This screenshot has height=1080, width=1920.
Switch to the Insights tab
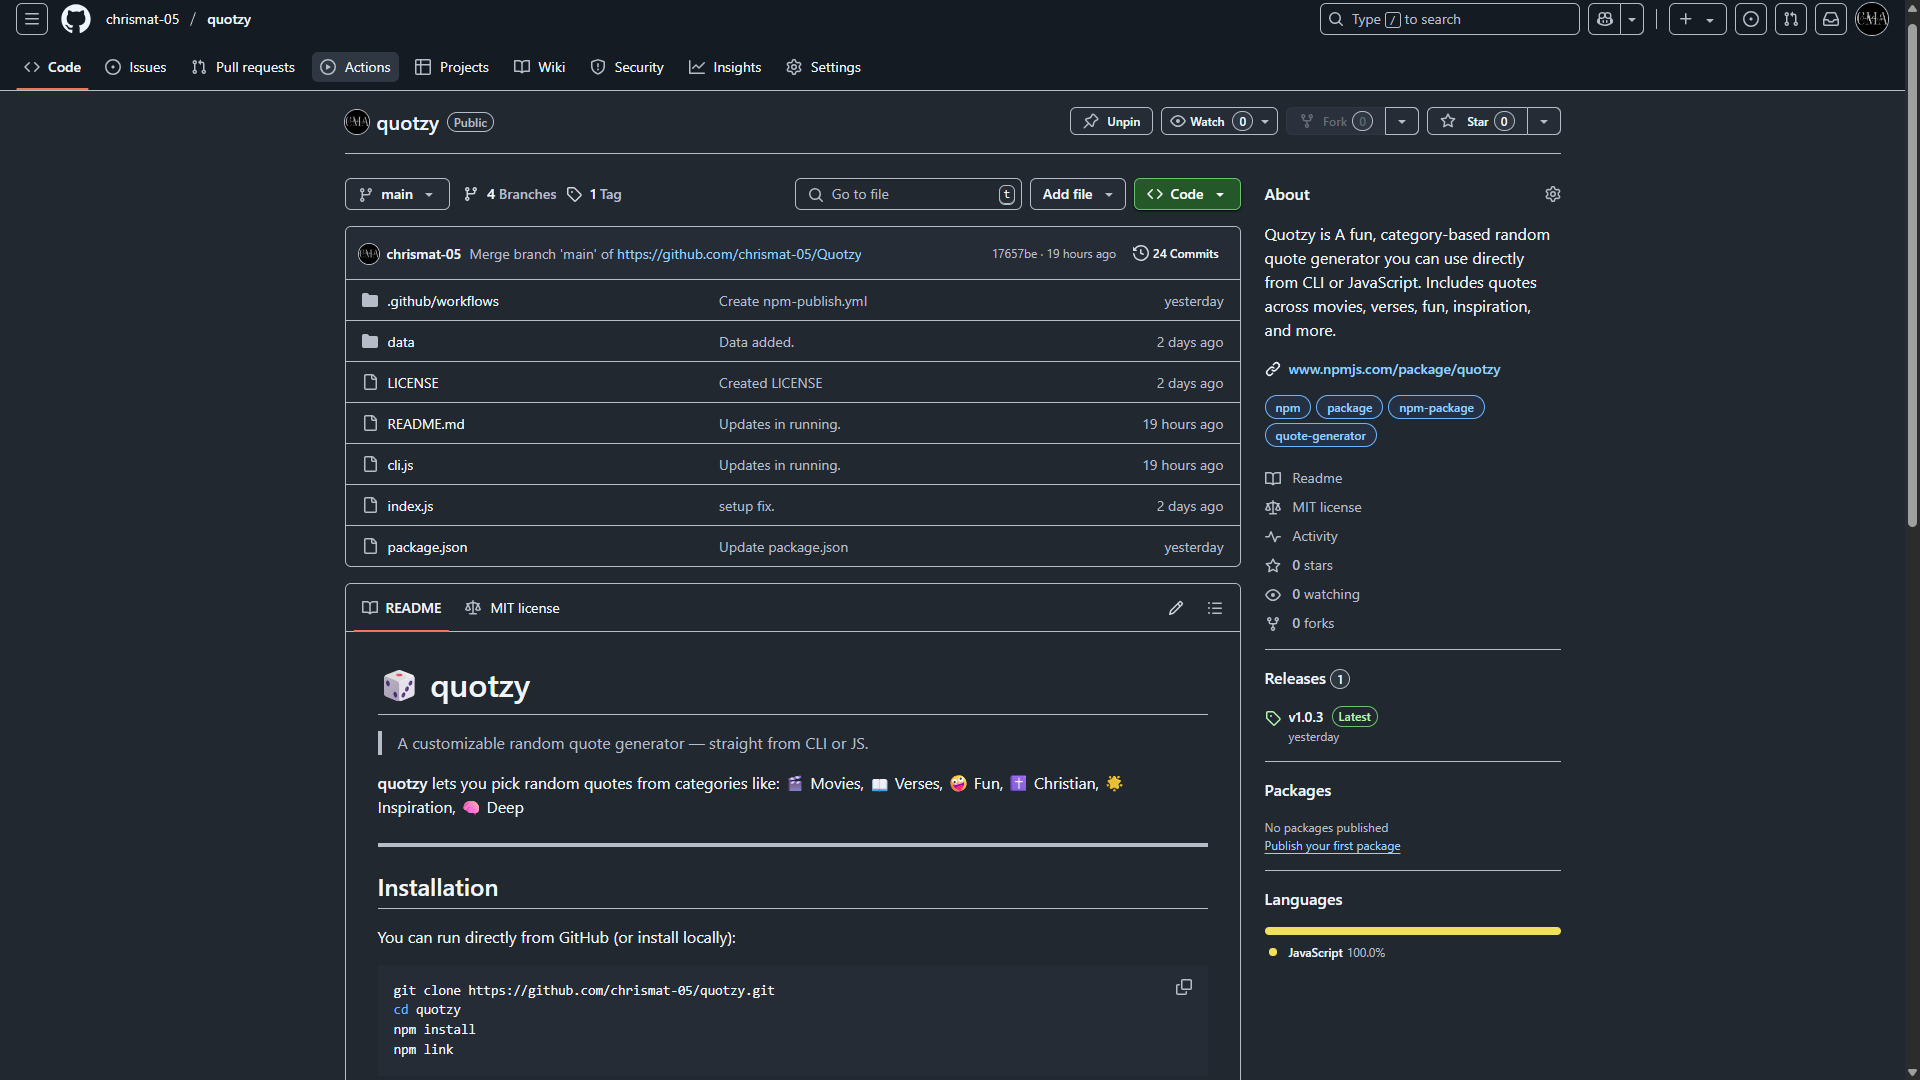pos(725,67)
